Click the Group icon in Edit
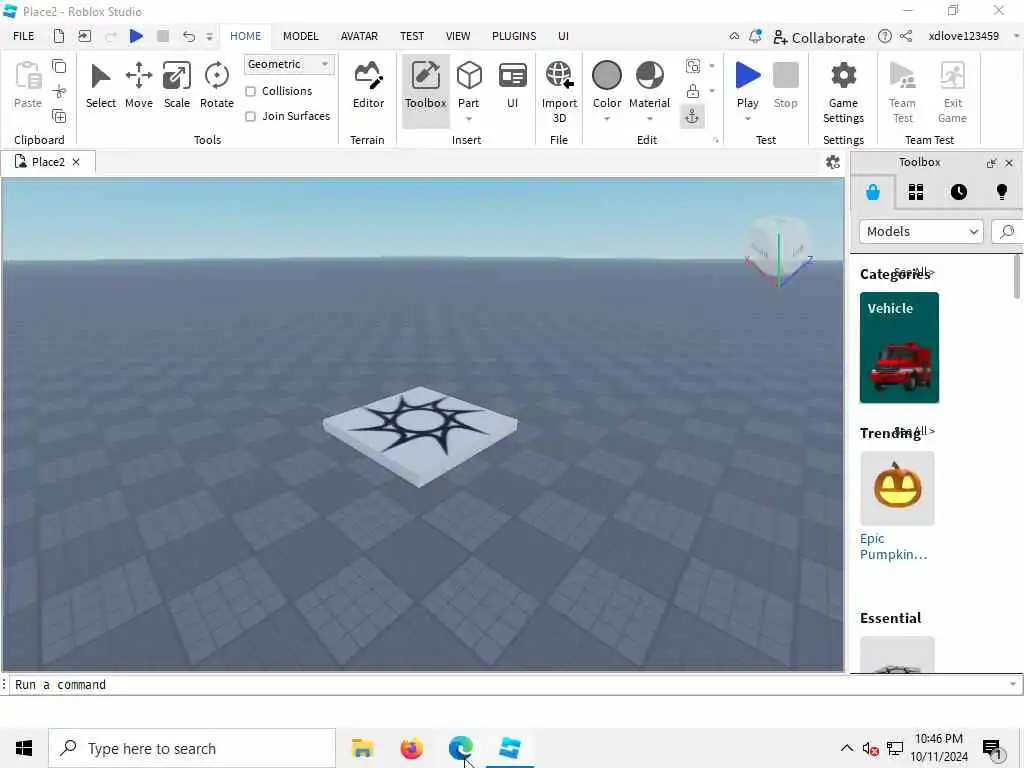Screen dimensions: 1024x768 (x=693, y=65)
